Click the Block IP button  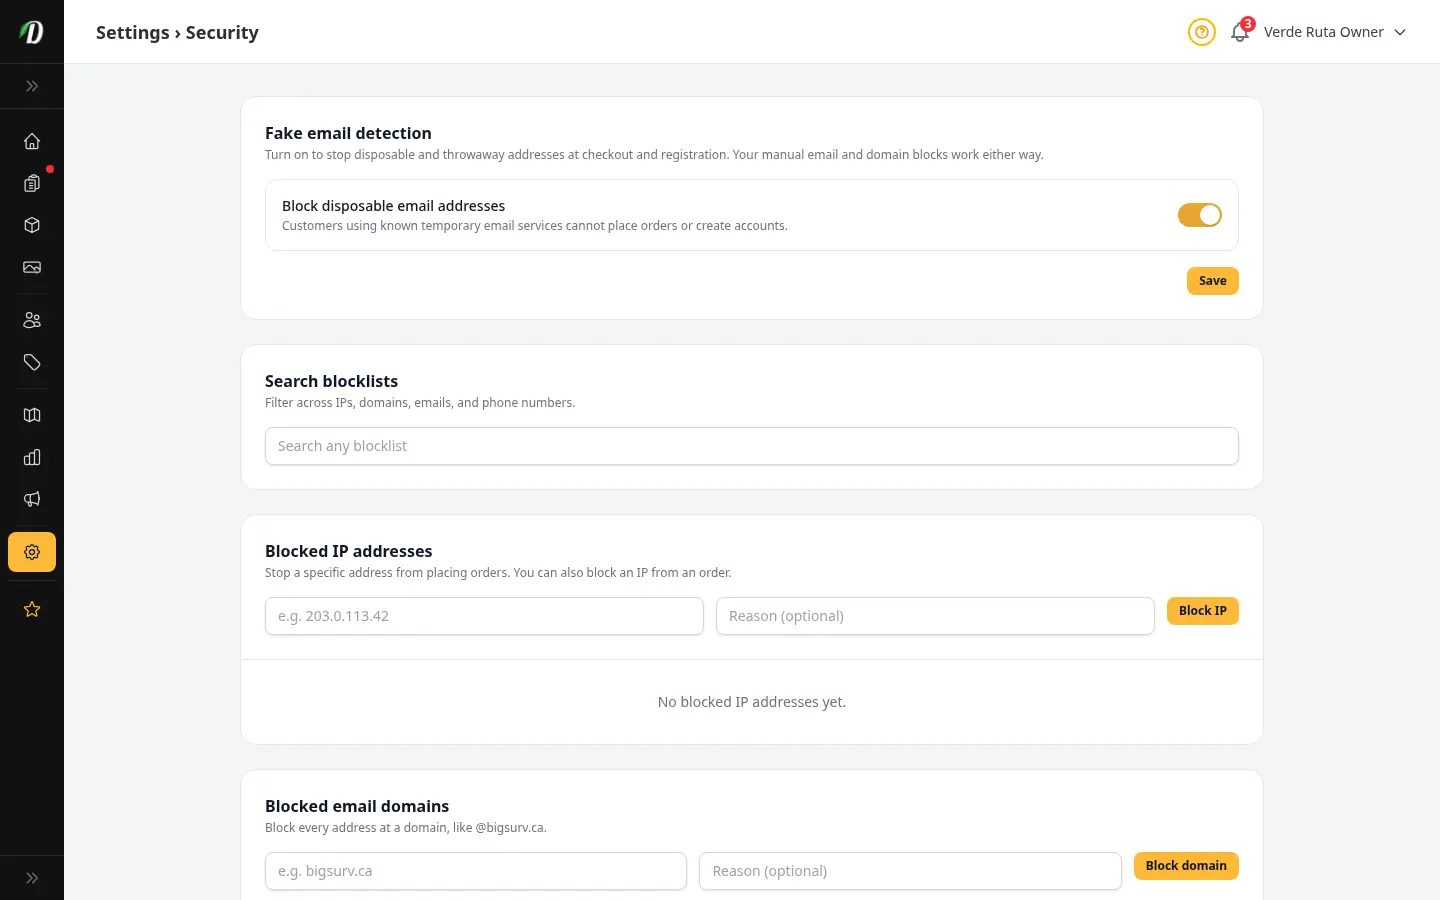(1203, 611)
